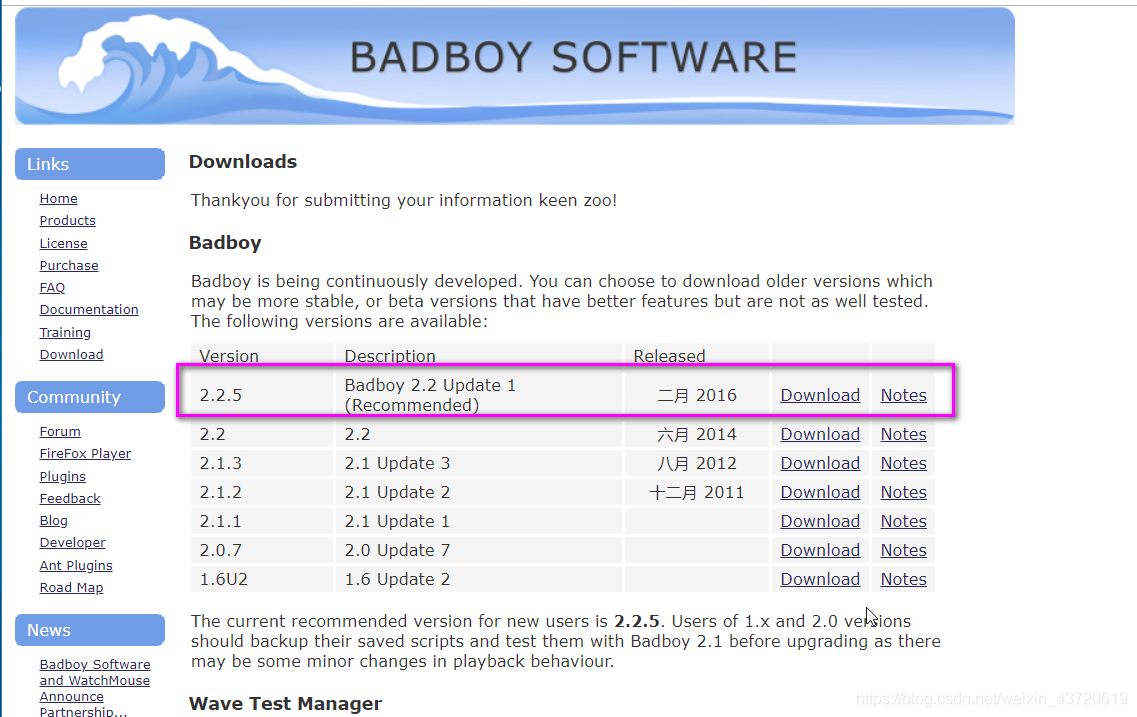Open Notes for version 2.1.1
This screenshot has width=1137, height=717.
pyautogui.click(x=904, y=521)
